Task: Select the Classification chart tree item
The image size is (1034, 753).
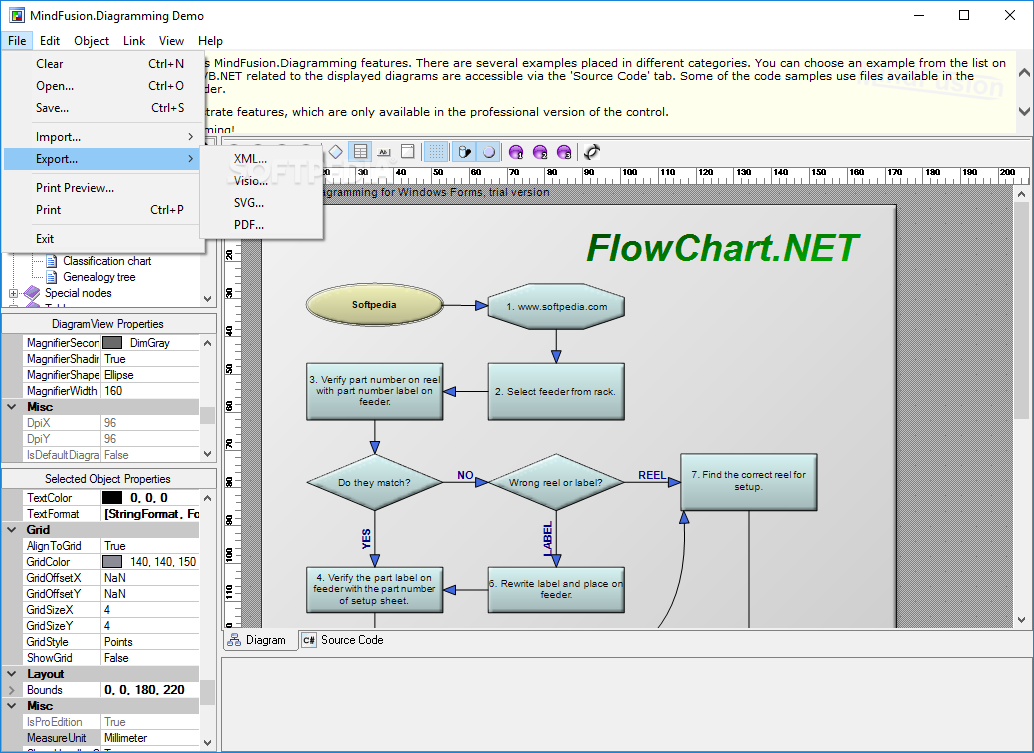Action: click(107, 261)
